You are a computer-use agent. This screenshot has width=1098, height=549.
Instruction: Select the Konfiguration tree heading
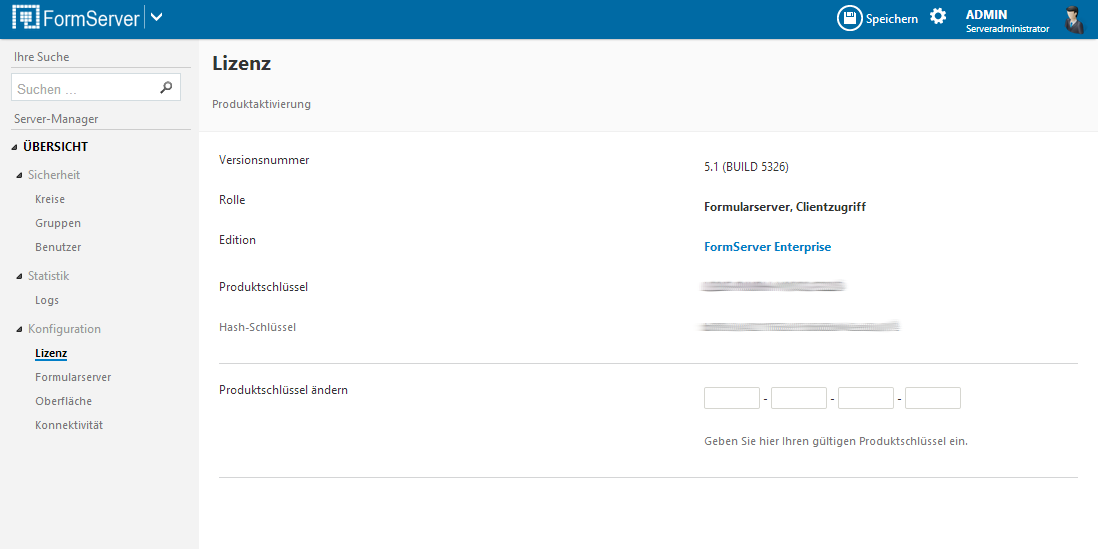tap(64, 328)
